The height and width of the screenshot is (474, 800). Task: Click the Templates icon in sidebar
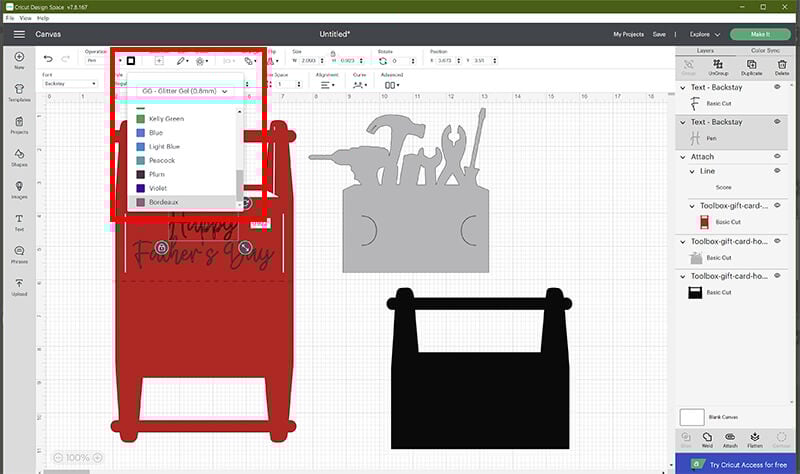(19, 90)
